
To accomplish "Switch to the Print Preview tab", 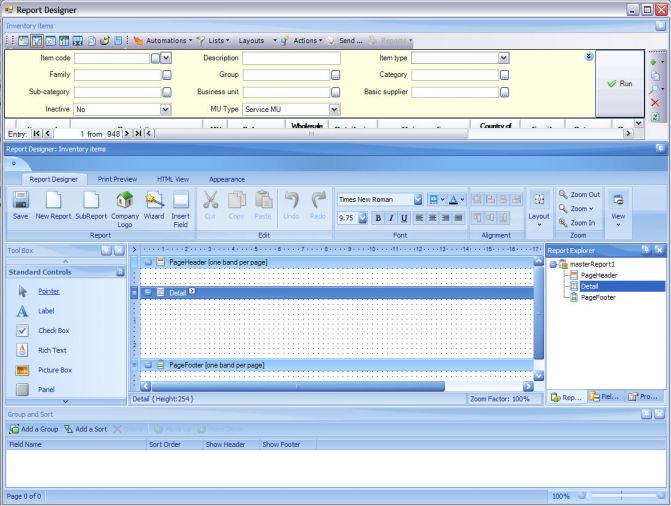I will pyautogui.click(x=117, y=179).
